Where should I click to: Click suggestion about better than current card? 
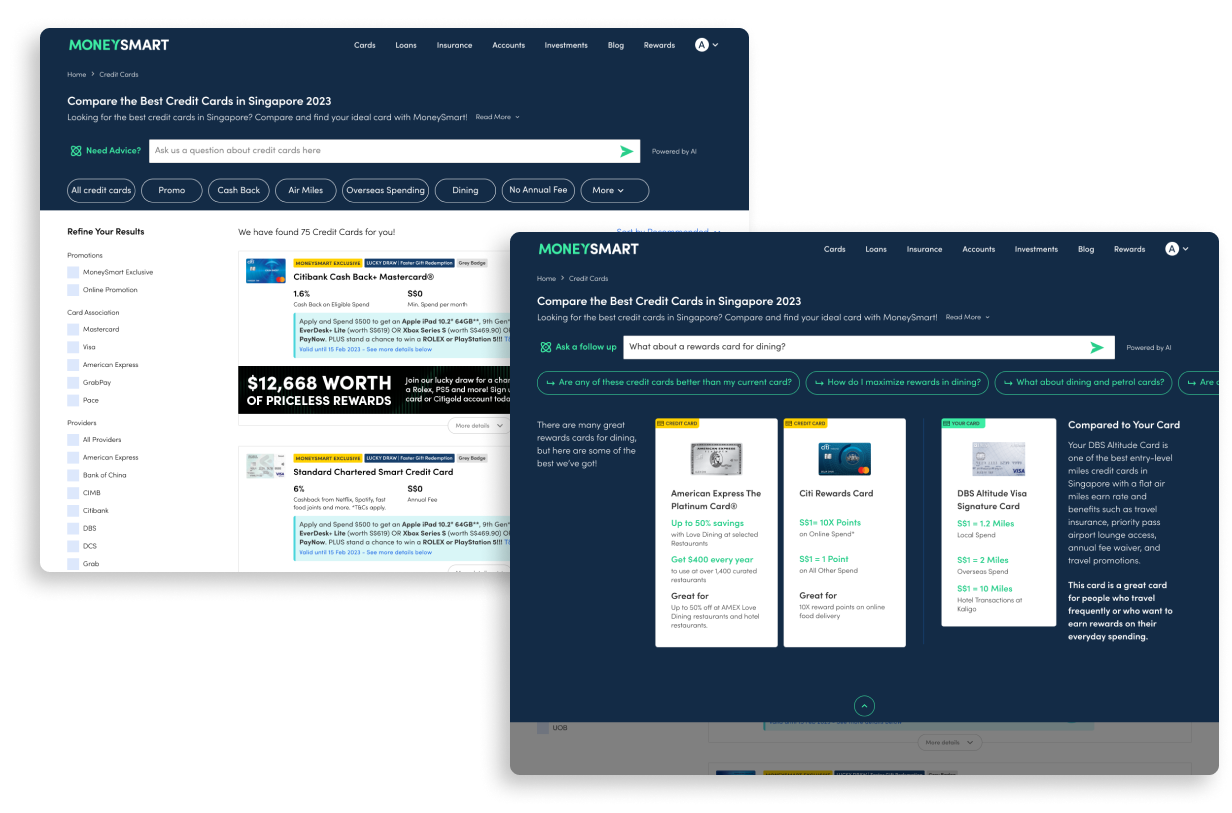pos(669,382)
